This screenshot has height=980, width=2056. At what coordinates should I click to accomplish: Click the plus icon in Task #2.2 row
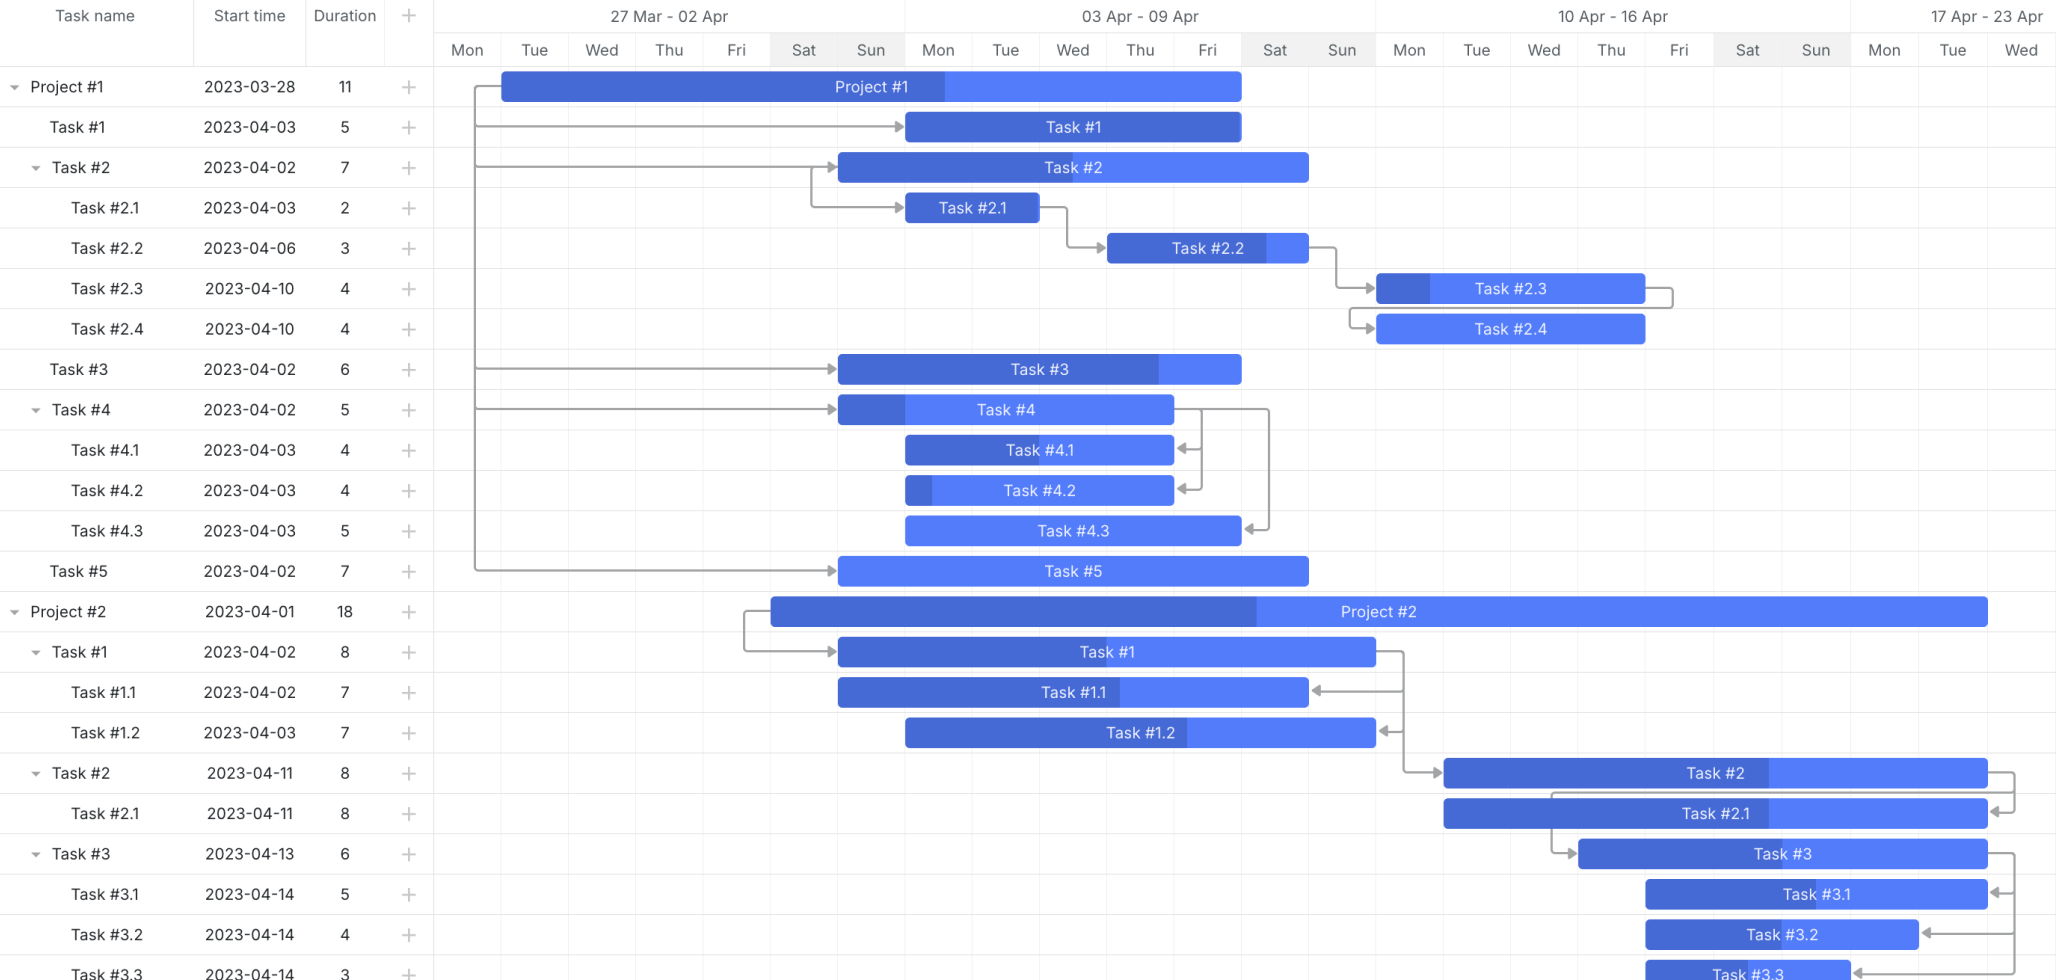[x=408, y=248]
